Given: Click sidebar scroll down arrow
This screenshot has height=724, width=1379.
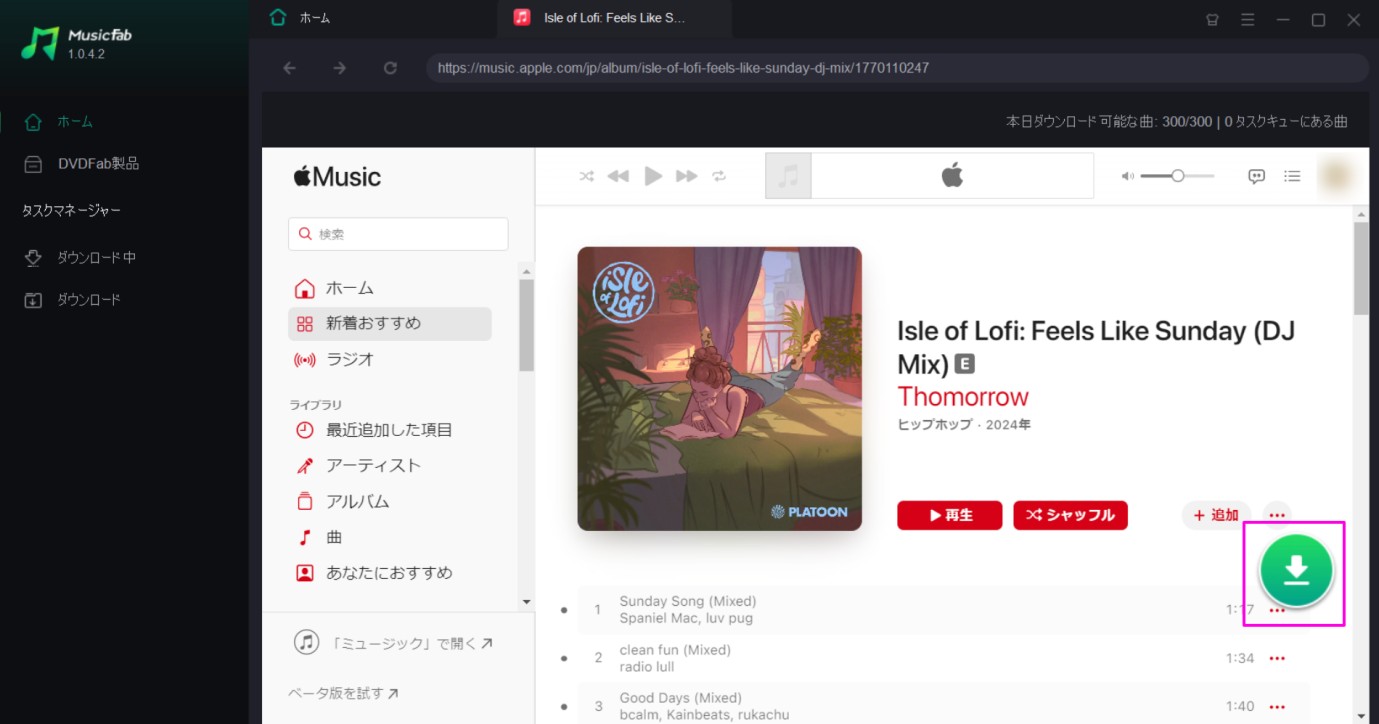Looking at the screenshot, I should coord(527,602).
